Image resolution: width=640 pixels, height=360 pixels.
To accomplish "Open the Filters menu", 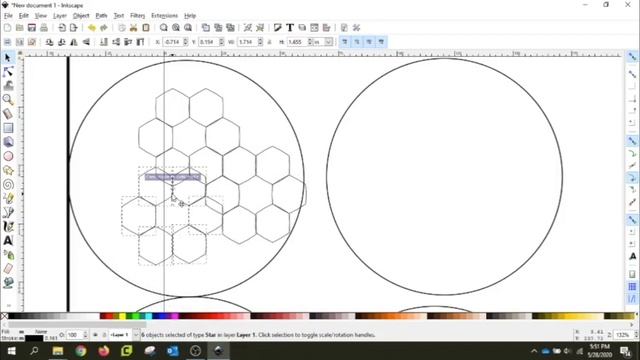I will [138, 16].
